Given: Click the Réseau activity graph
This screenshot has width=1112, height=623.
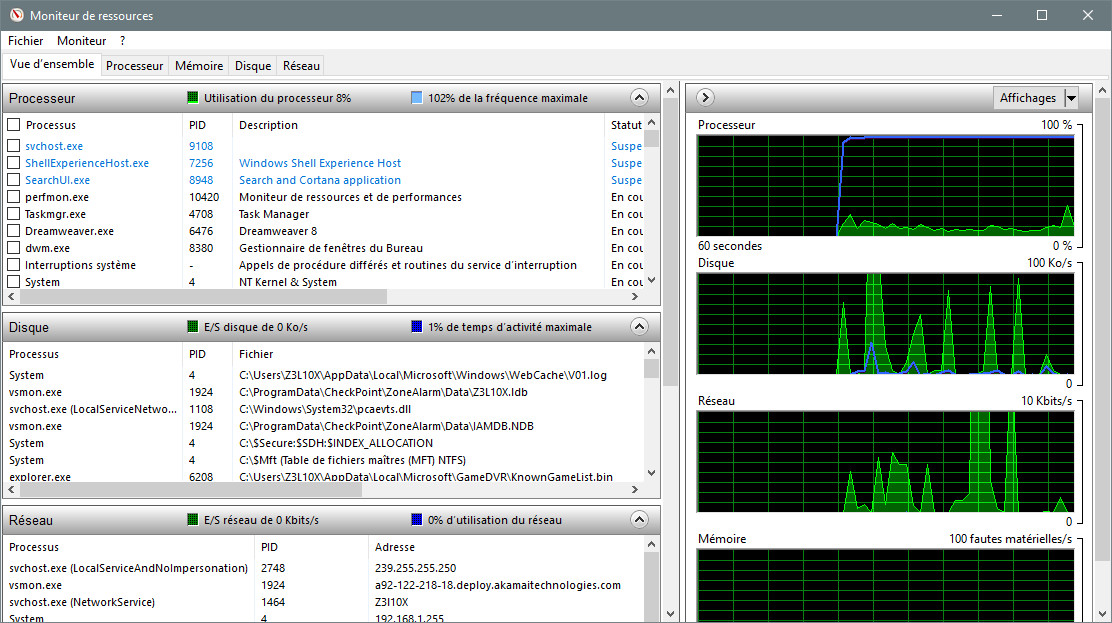Looking at the screenshot, I should (x=885, y=462).
